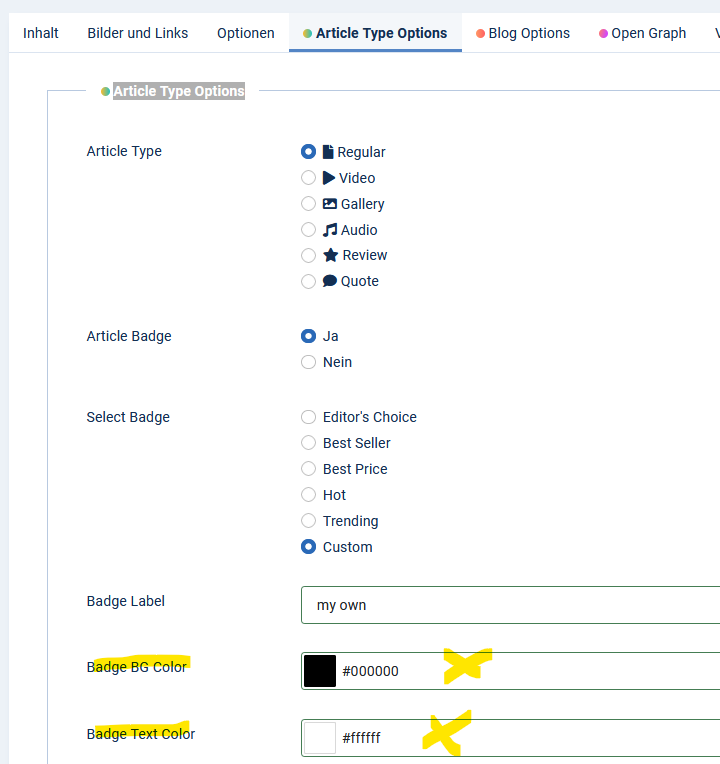This screenshot has width=720, height=764.
Task: Click the Badge Label text field
Action: (511, 605)
